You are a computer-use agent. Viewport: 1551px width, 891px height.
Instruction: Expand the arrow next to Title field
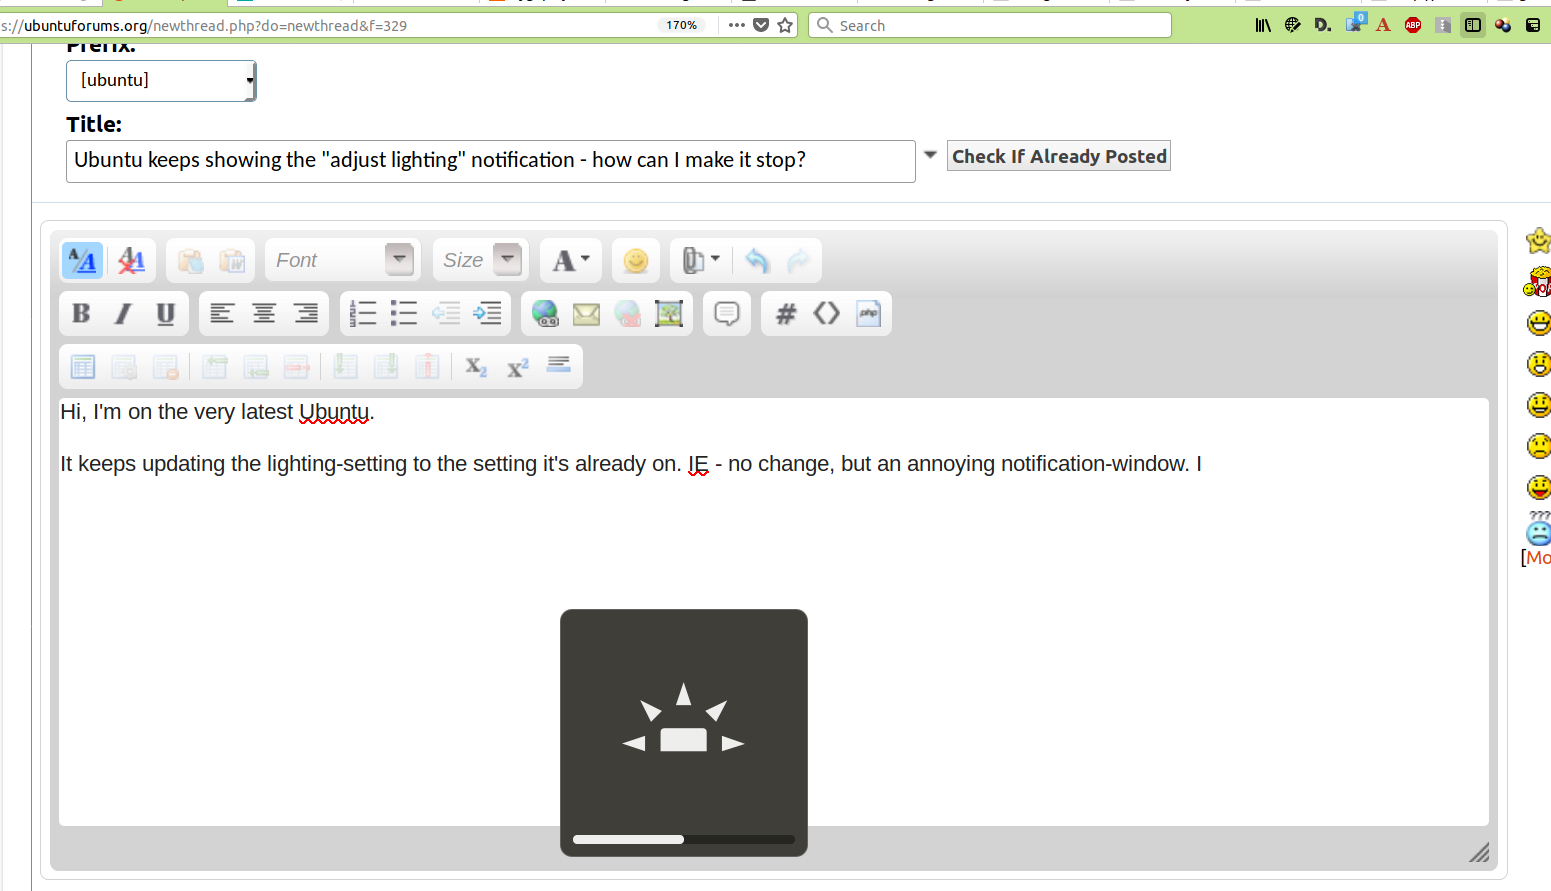tap(930, 155)
